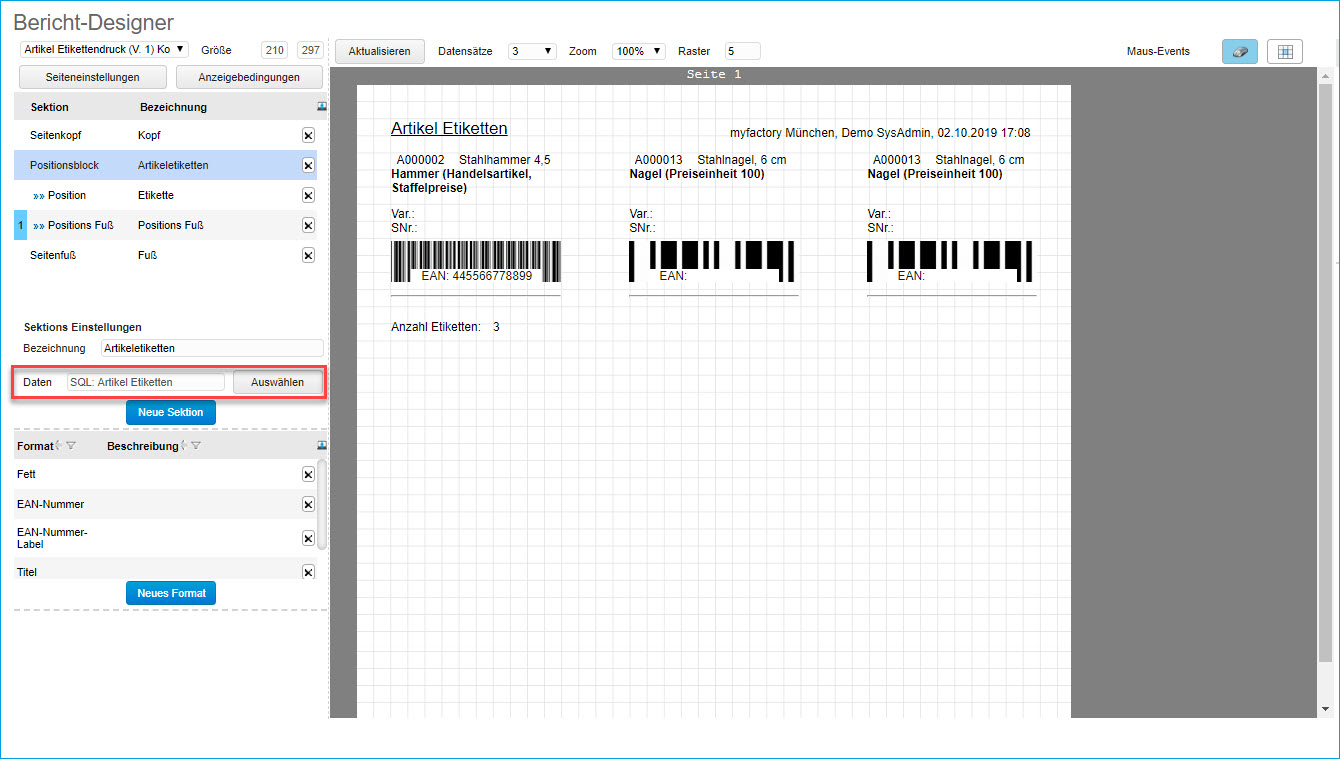Image resolution: width=1340 pixels, height=759 pixels.
Task: Remove the Seitenfuß section
Action: click(308, 255)
